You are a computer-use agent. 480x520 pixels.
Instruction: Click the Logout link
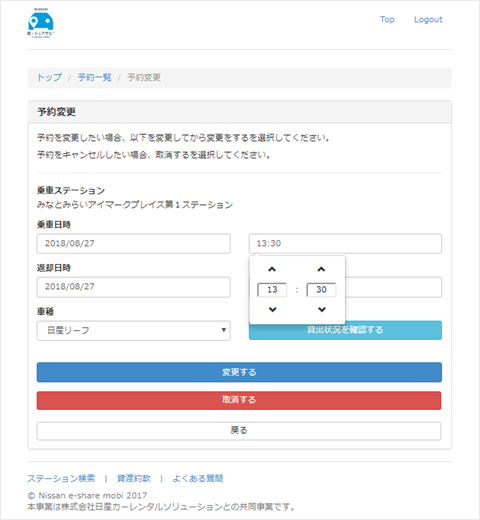[428, 20]
